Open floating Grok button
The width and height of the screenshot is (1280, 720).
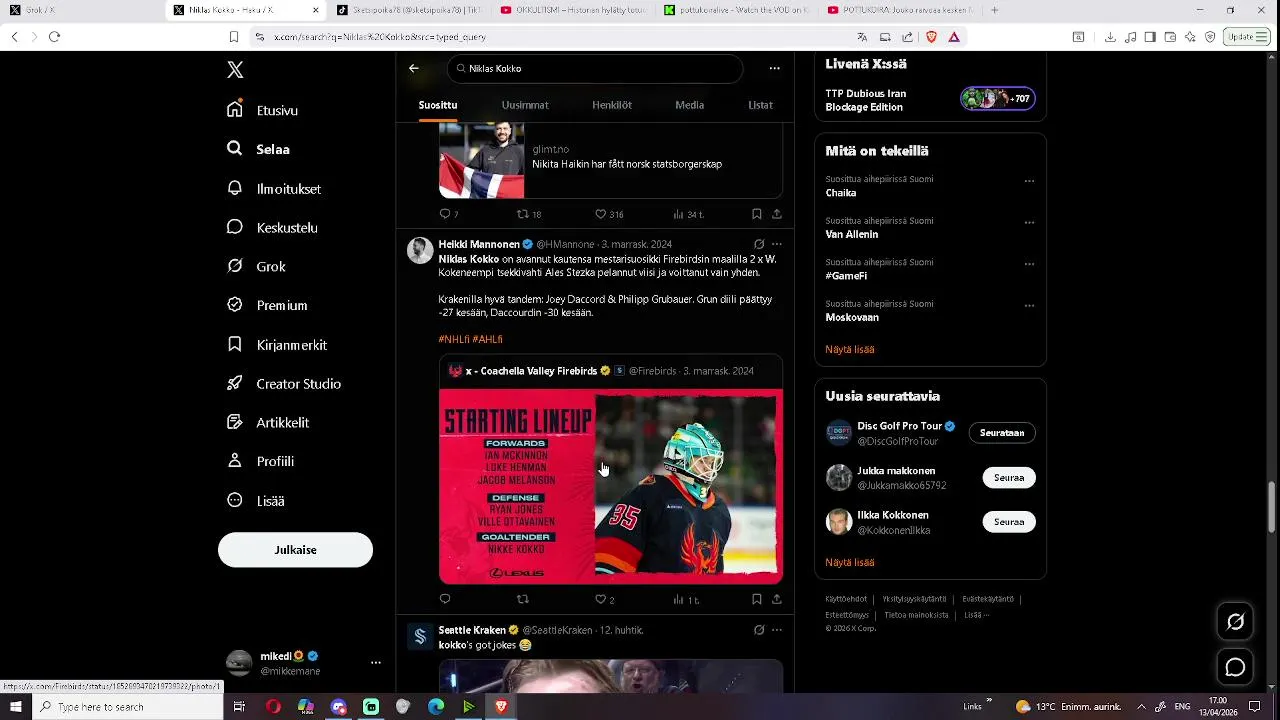click(1235, 622)
